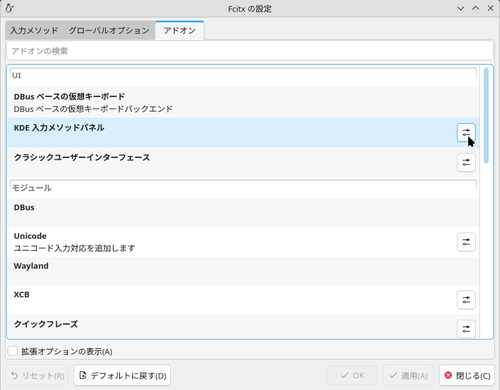Click the リセット(R) button

point(37,376)
